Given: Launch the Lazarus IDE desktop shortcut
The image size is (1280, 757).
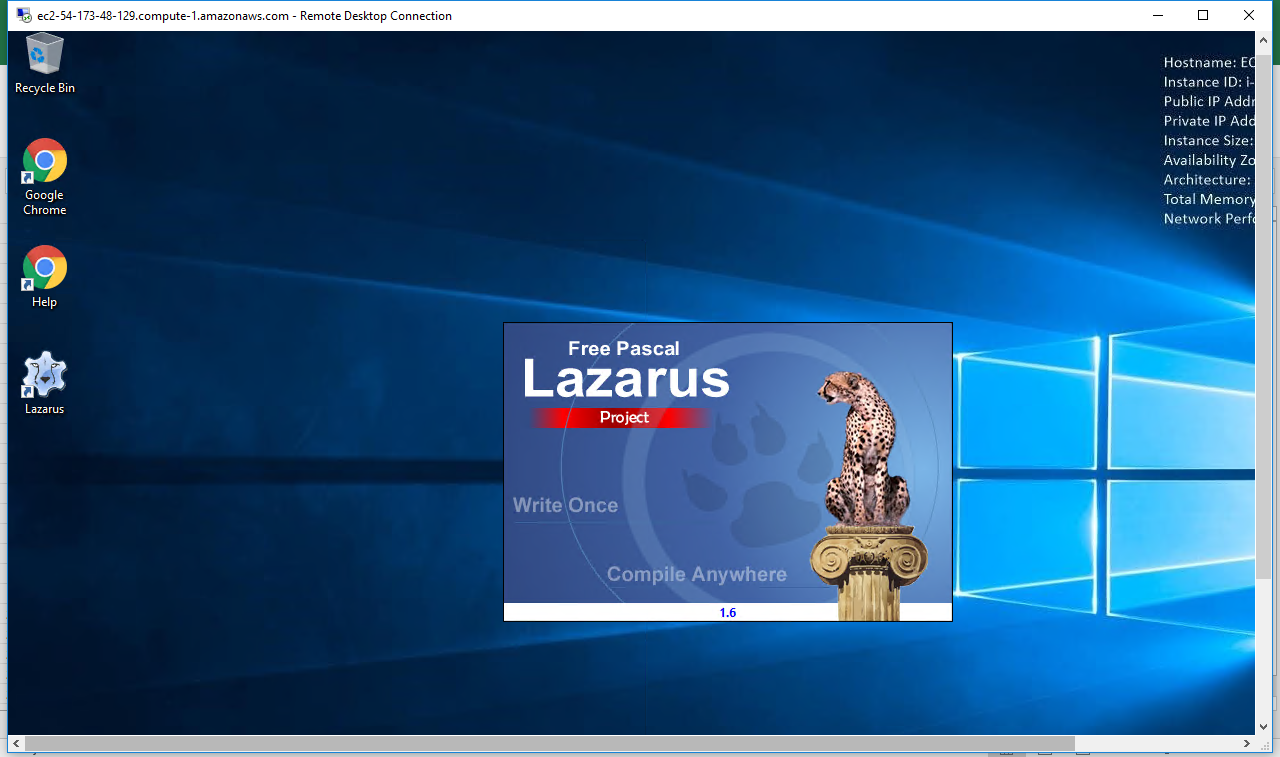Looking at the screenshot, I should pos(44,375).
